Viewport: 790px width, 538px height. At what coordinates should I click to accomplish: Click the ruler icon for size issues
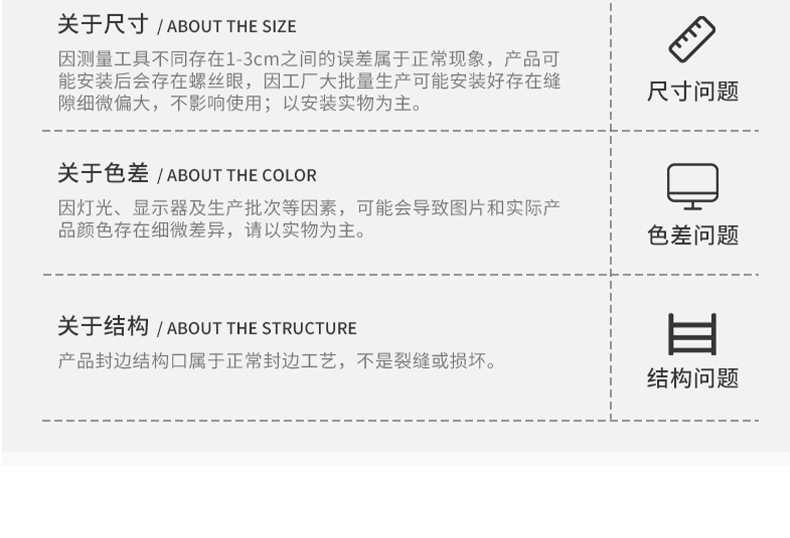click(x=692, y=40)
